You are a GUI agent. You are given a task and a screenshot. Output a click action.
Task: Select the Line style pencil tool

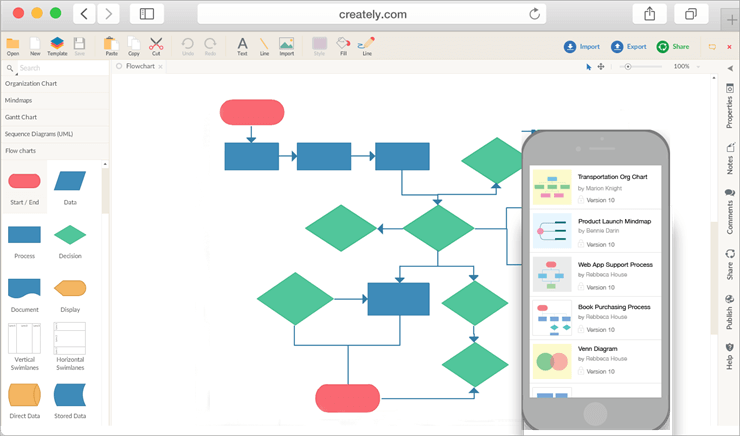pos(367,46)
